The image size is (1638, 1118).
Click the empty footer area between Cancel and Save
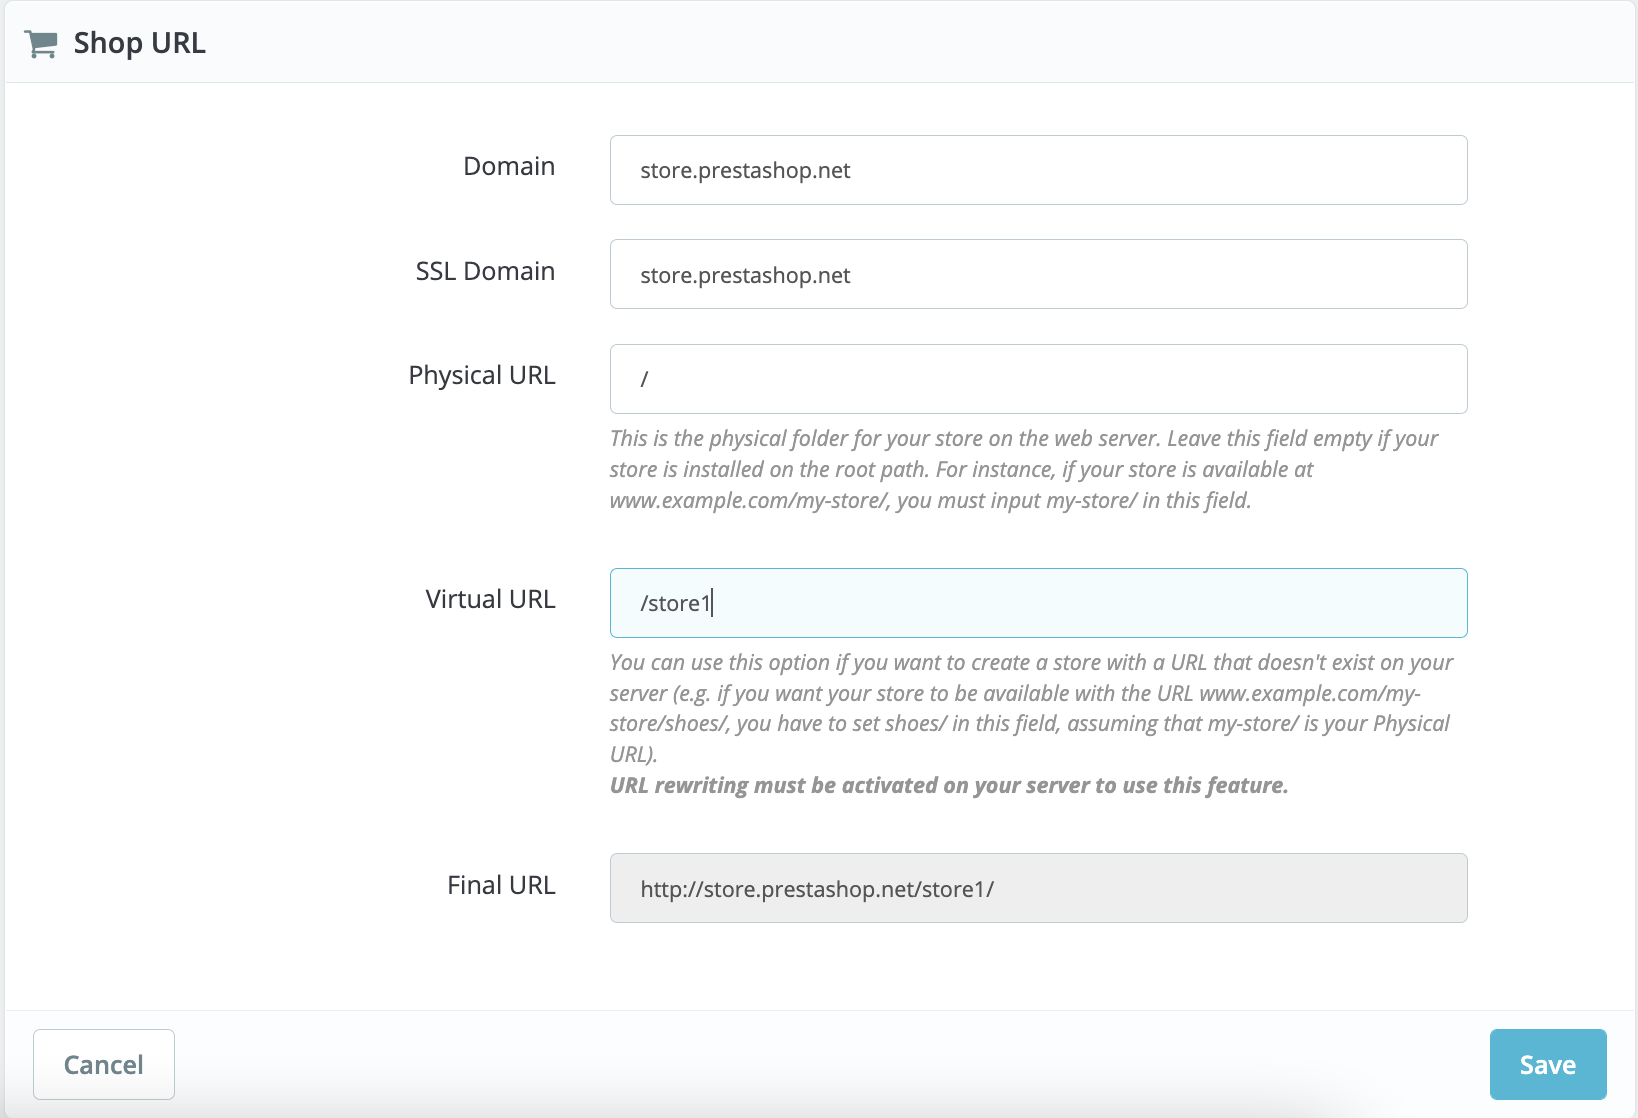coord(830,1064)
